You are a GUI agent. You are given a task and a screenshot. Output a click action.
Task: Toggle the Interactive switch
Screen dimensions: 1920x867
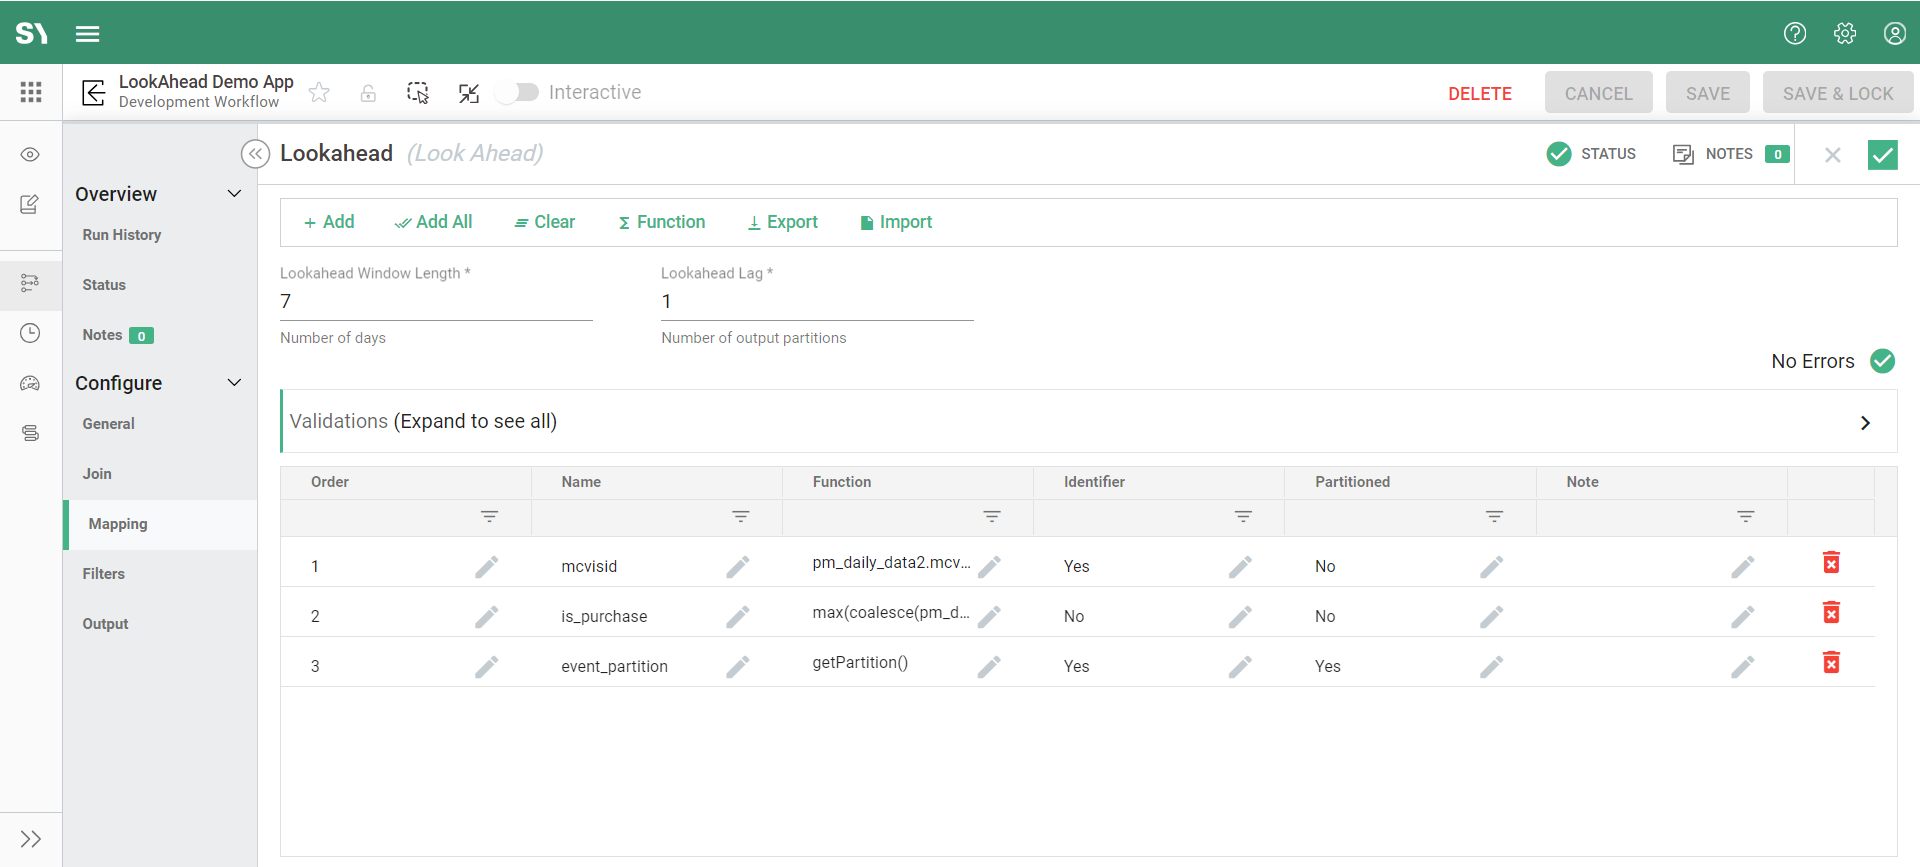coord(517,93)
